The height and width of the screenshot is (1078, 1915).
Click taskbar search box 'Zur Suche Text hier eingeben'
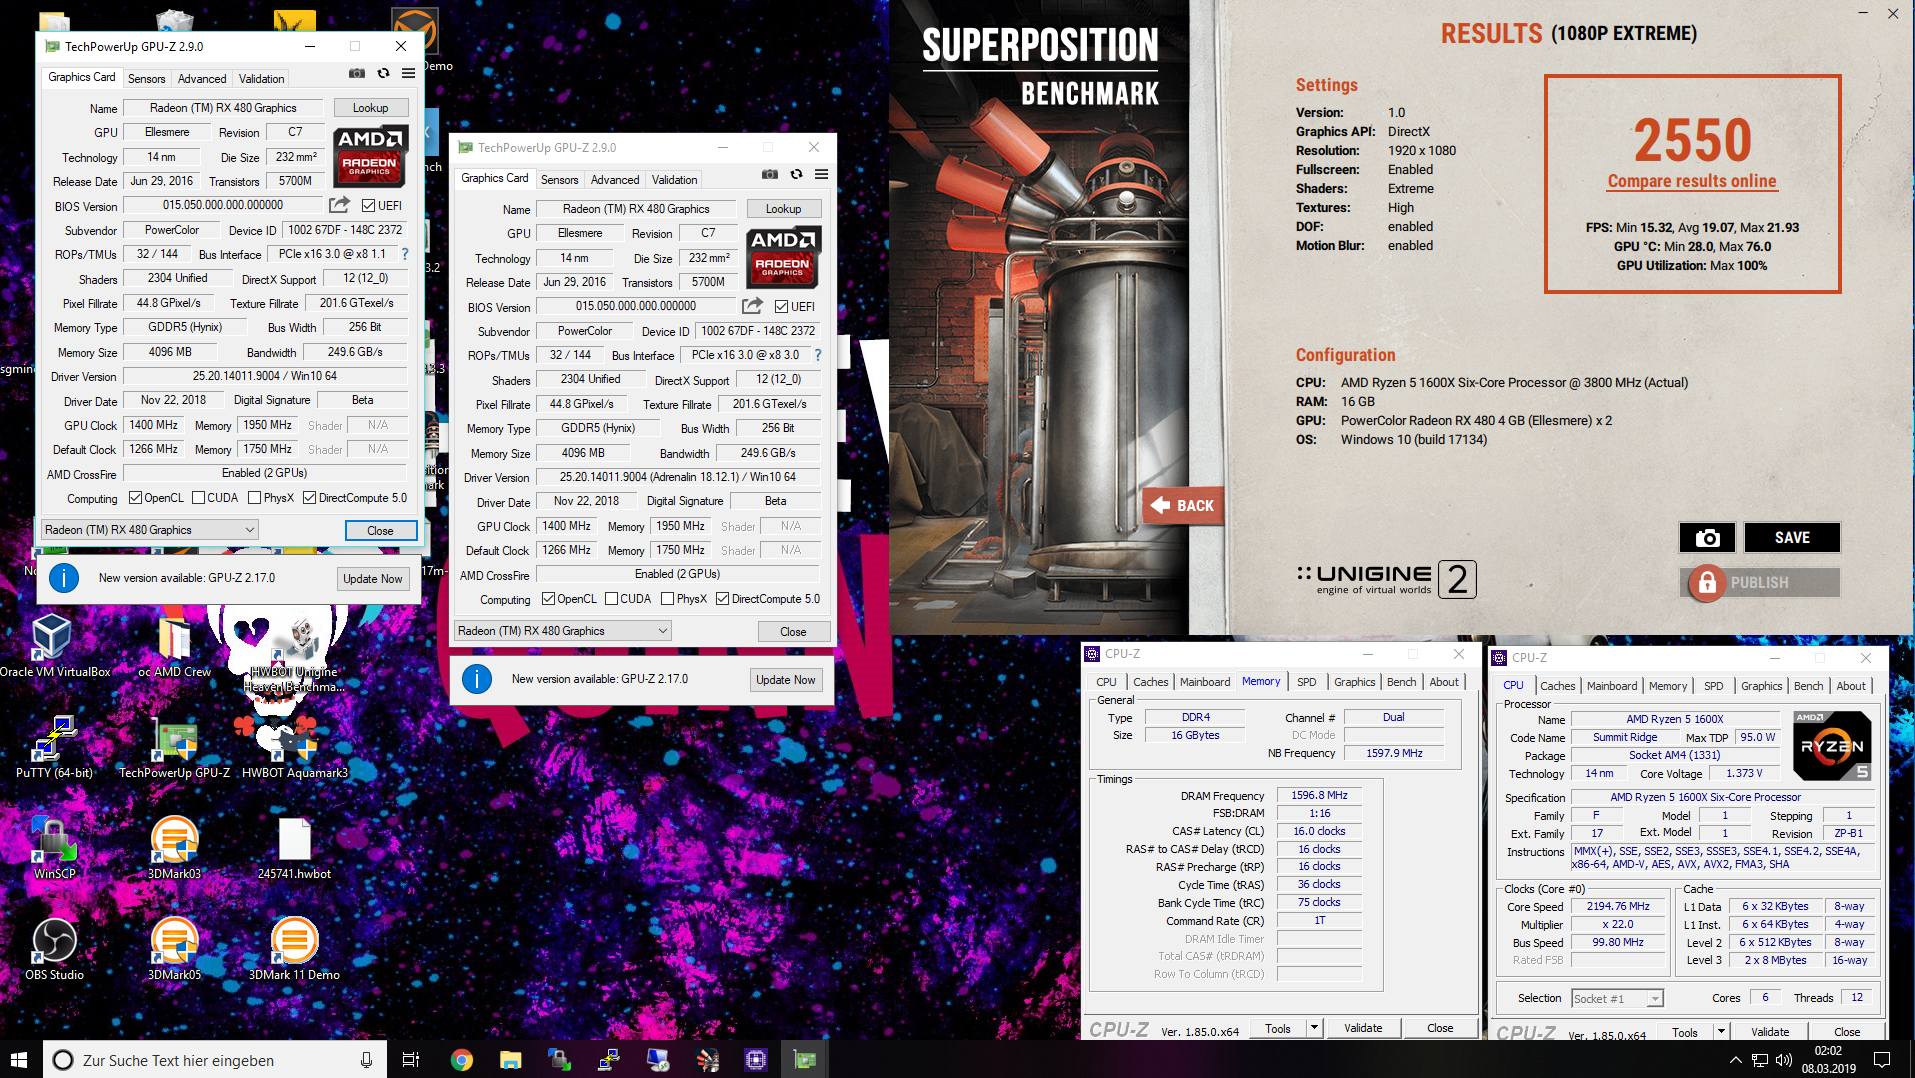215,1060
